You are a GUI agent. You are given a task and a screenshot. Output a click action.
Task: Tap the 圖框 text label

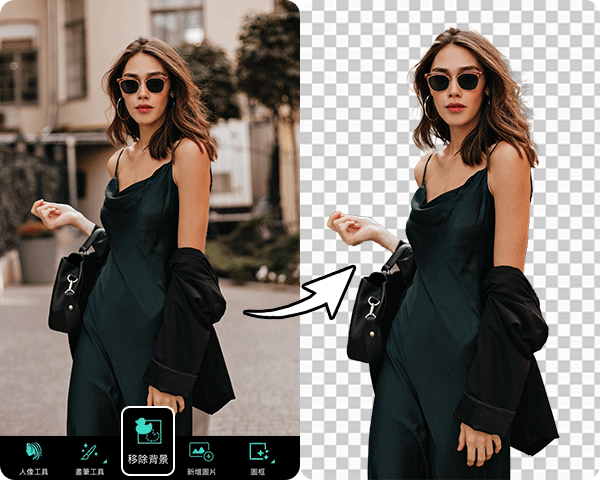click(258, 471)
